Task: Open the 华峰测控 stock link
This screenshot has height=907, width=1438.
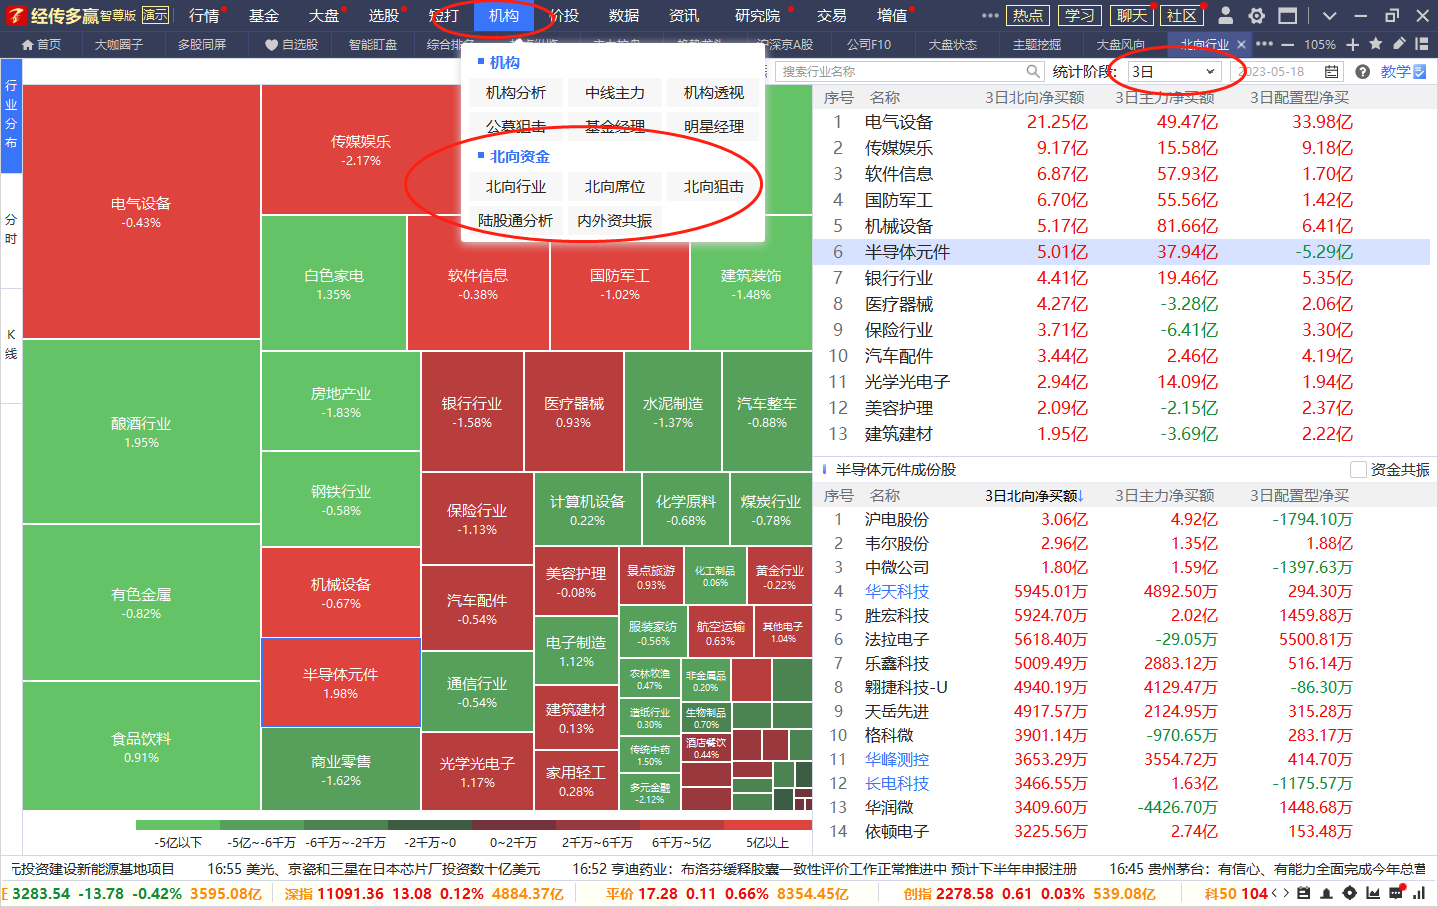Action: pyautogui.click(x=897, y=760)
